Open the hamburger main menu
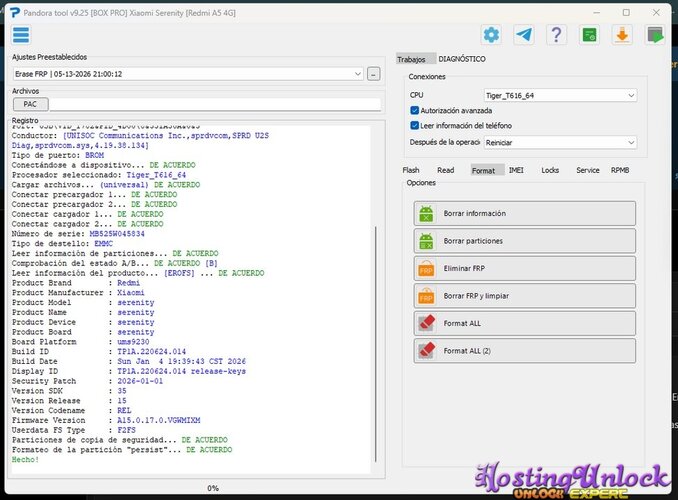 click(x=21, y=35)
